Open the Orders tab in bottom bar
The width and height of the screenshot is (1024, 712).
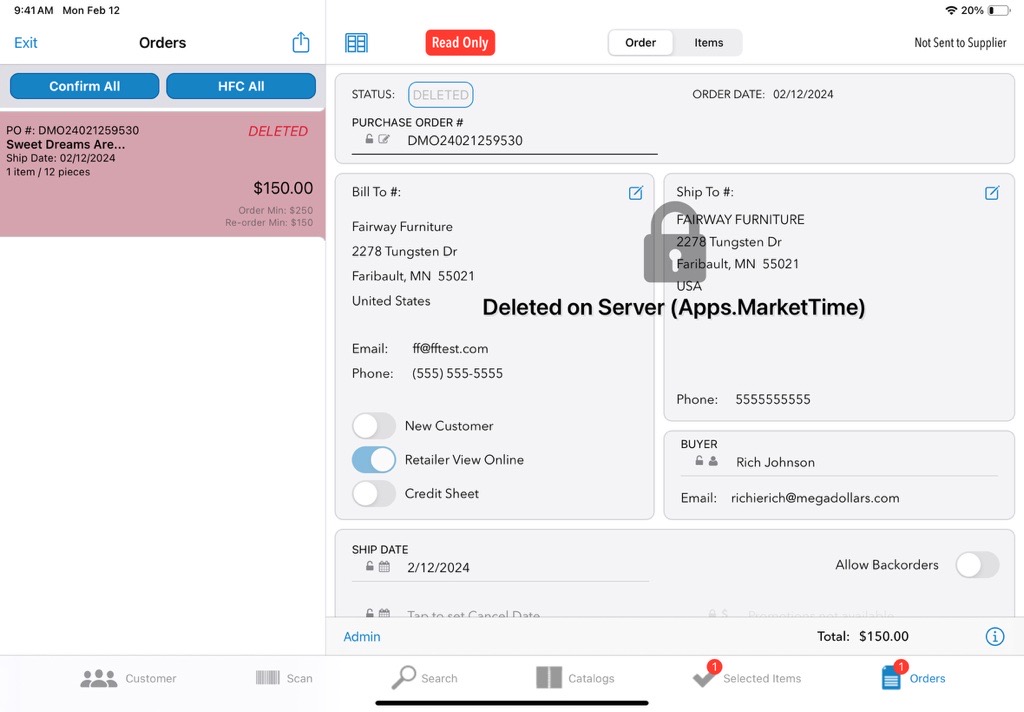pyautogui.click(x=912, y=675)
